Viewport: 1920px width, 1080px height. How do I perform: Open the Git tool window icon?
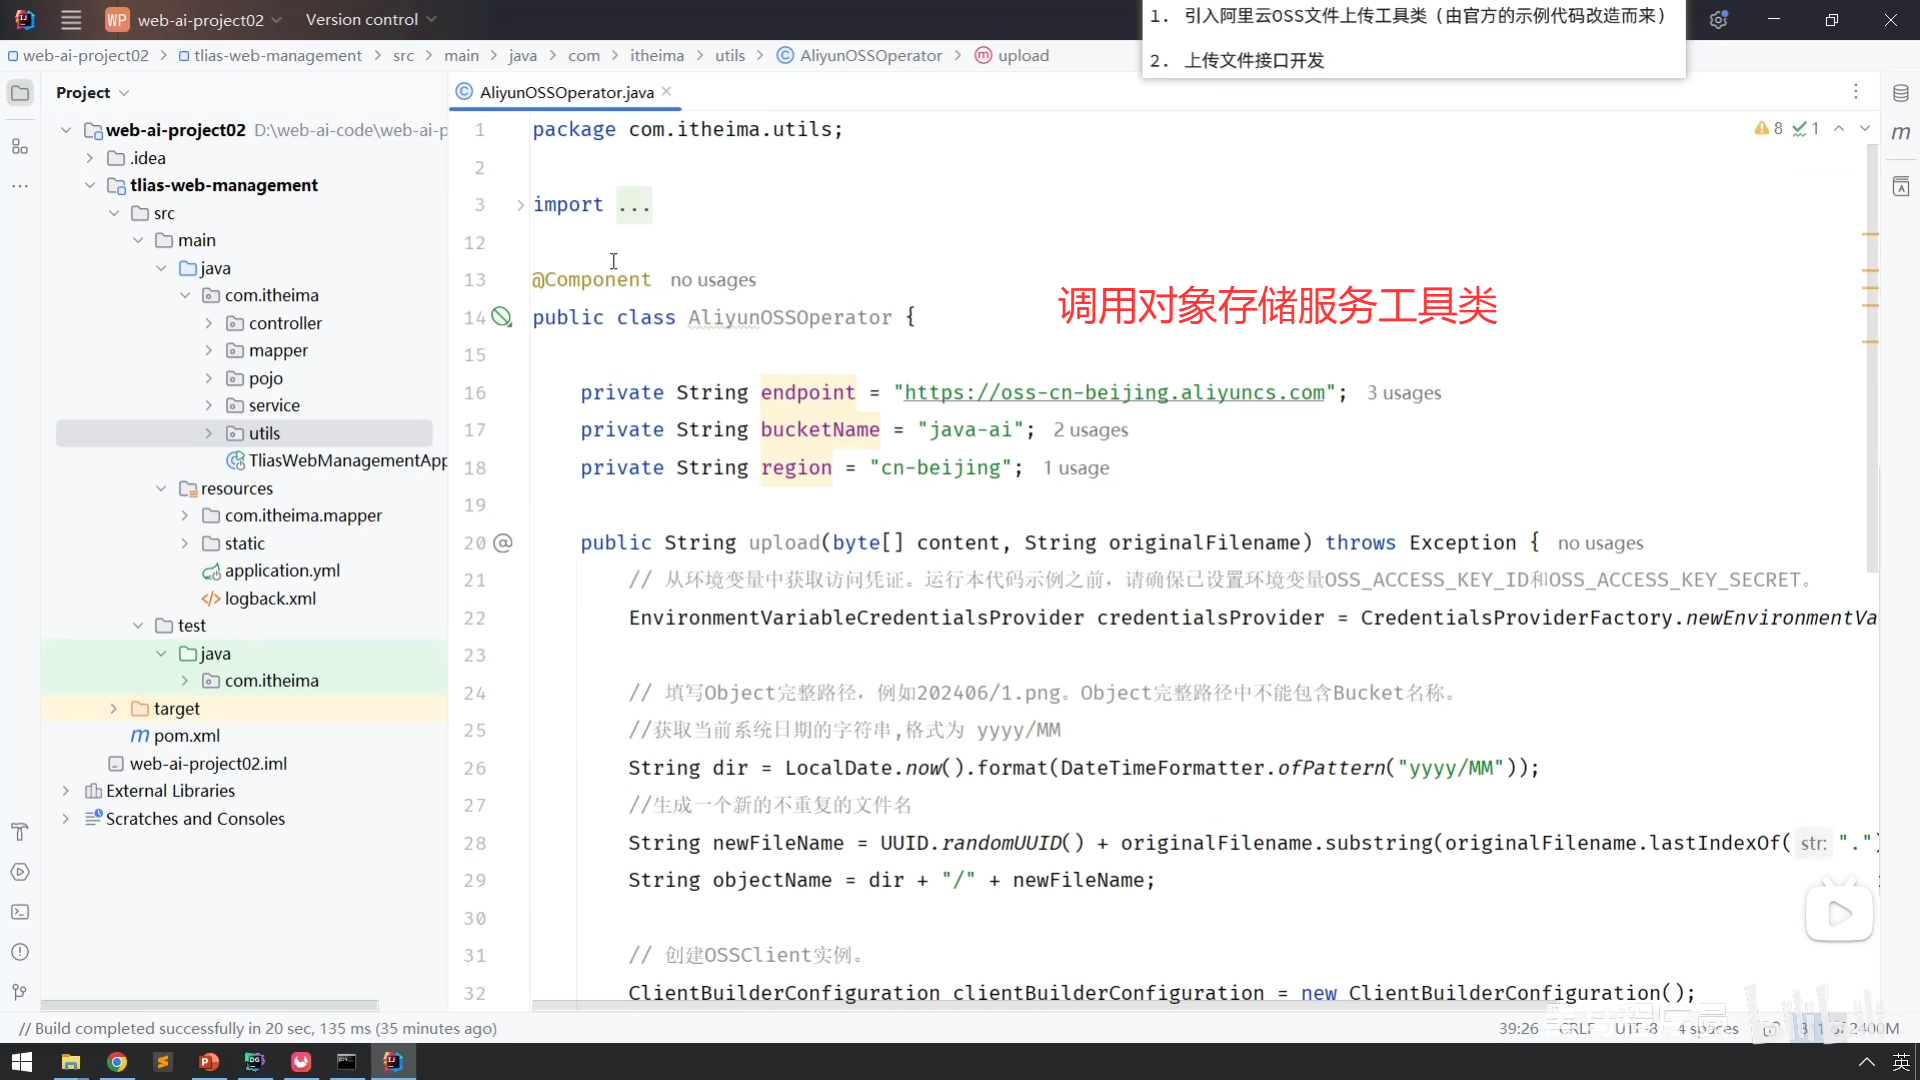pos(19,992)
